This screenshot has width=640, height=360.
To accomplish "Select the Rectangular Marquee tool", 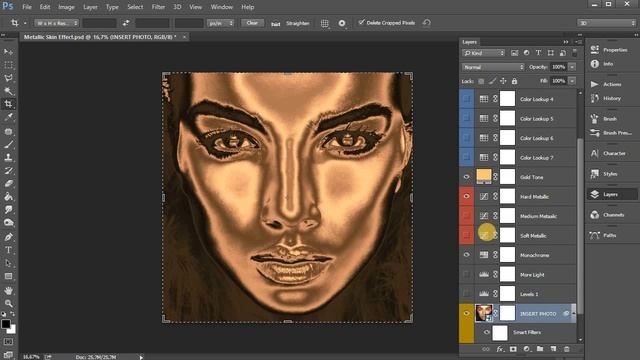I will [8, 65].
